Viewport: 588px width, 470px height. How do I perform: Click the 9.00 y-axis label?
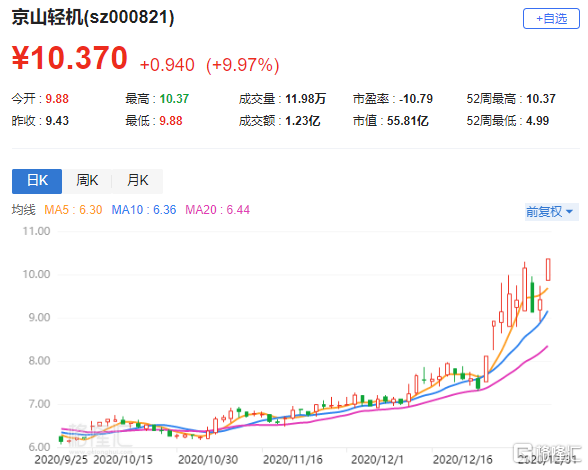coord(39,318)
